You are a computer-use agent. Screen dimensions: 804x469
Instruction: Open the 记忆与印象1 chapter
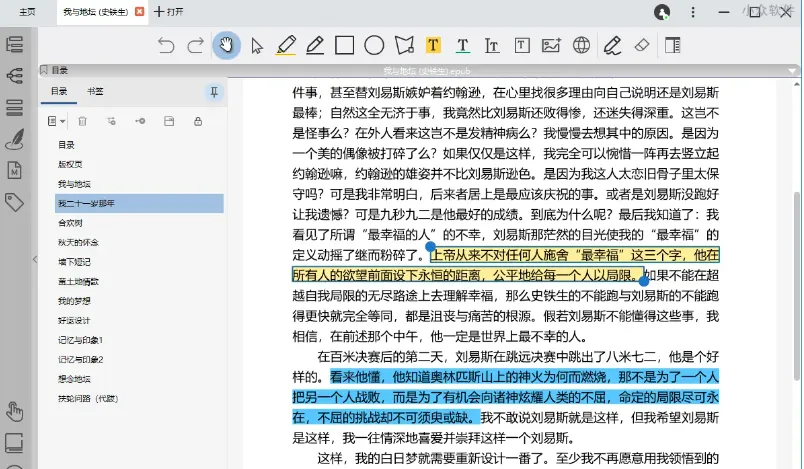pyautogui.click(x=81, y=340)
